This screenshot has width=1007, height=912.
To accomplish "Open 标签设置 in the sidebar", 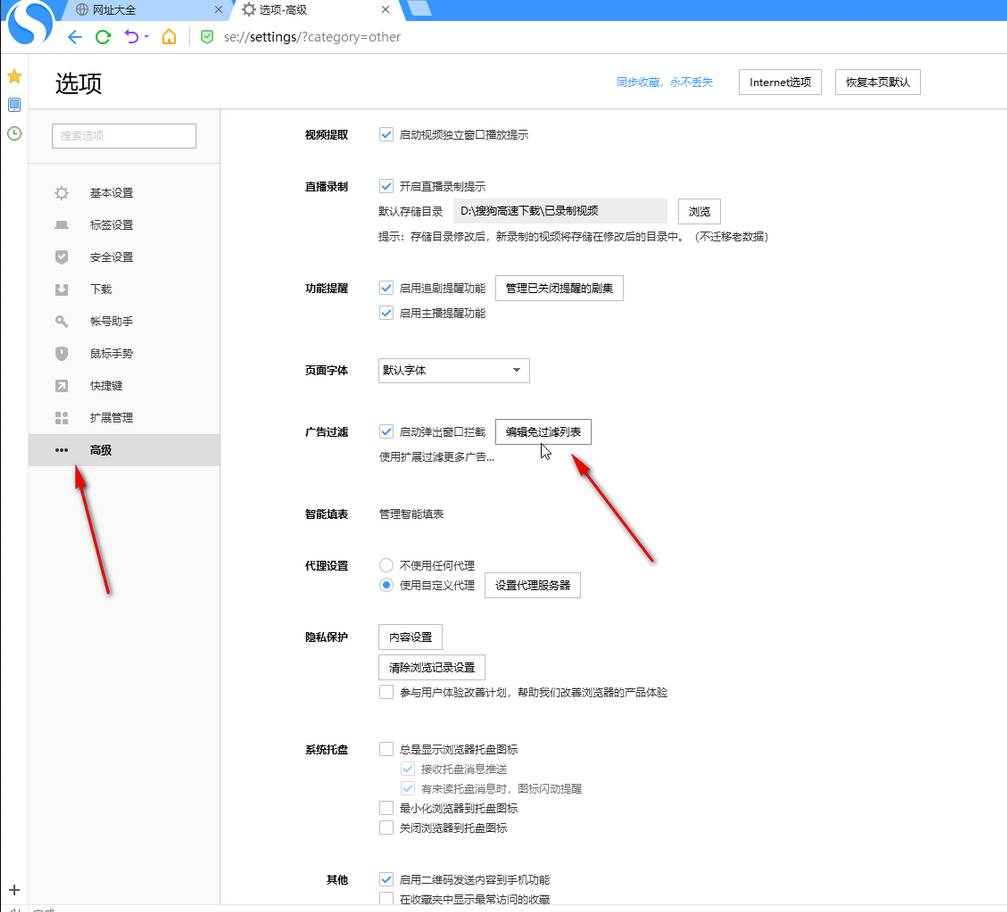I will pyautogui.click(x=124, y=225).
